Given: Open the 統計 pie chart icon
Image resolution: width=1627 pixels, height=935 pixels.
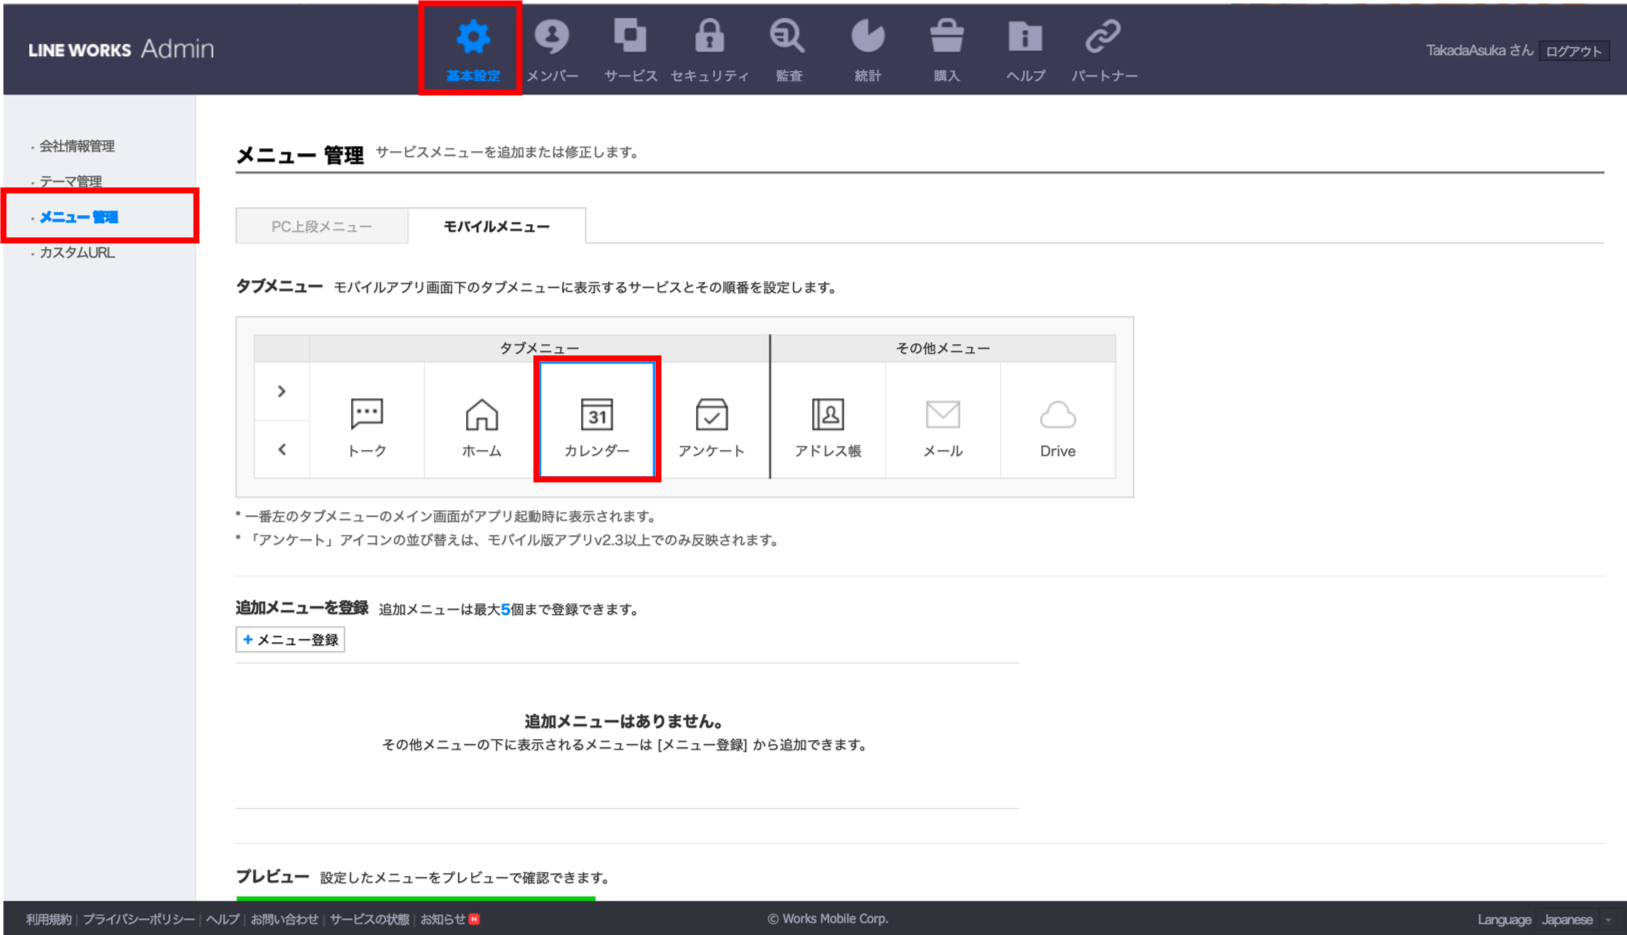Looking at the screenshot, I should click(x=867, y=38).
